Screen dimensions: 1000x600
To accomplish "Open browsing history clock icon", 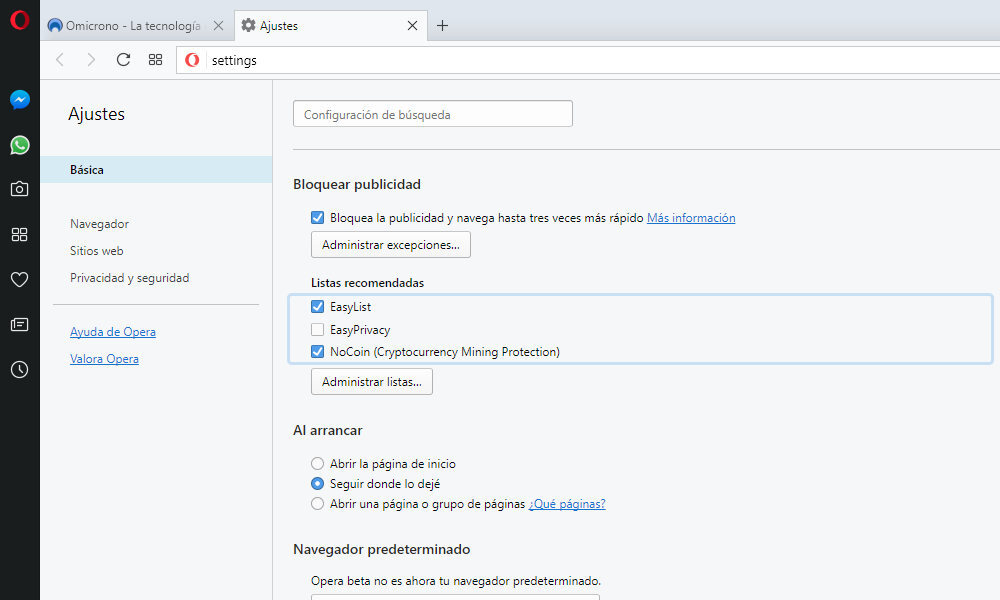I will pos(19,370).
